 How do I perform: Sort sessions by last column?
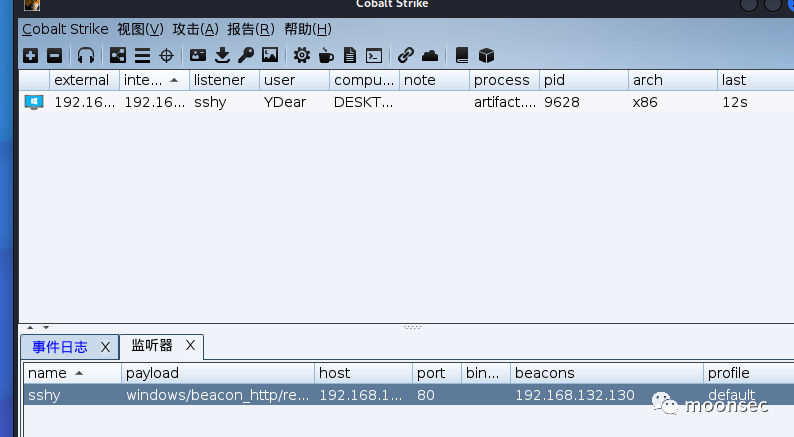(x=756, y=80)
